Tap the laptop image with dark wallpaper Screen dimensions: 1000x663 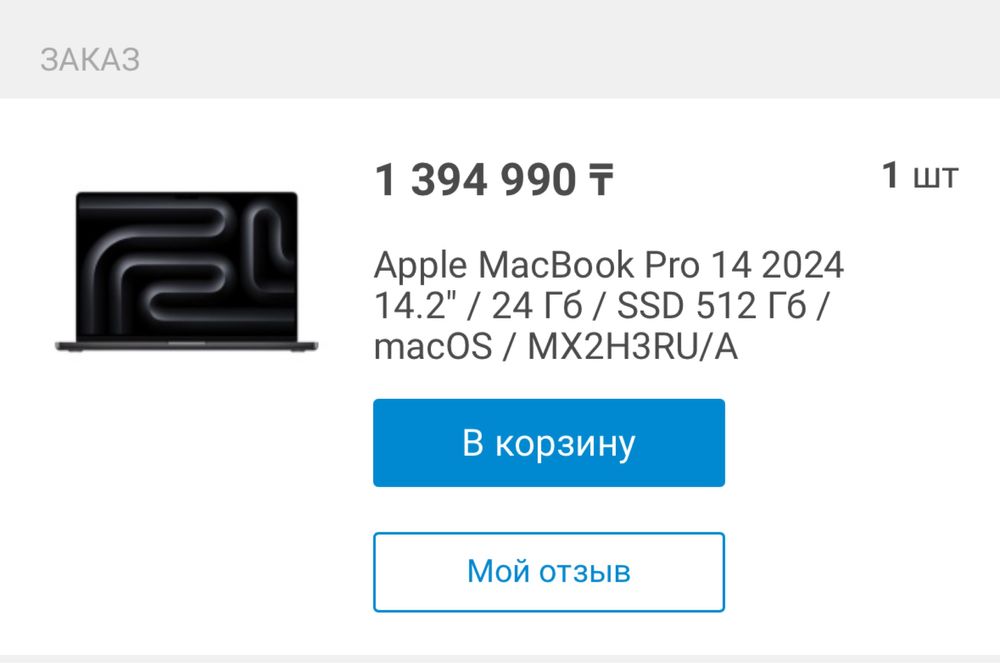point(186,272)
